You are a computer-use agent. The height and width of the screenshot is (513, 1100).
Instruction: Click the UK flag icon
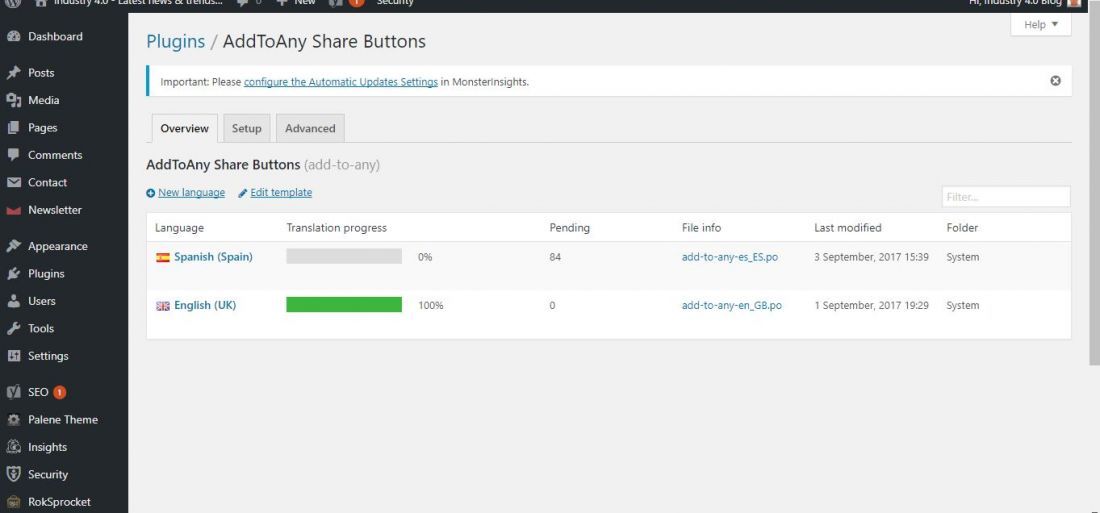[163, 306]
